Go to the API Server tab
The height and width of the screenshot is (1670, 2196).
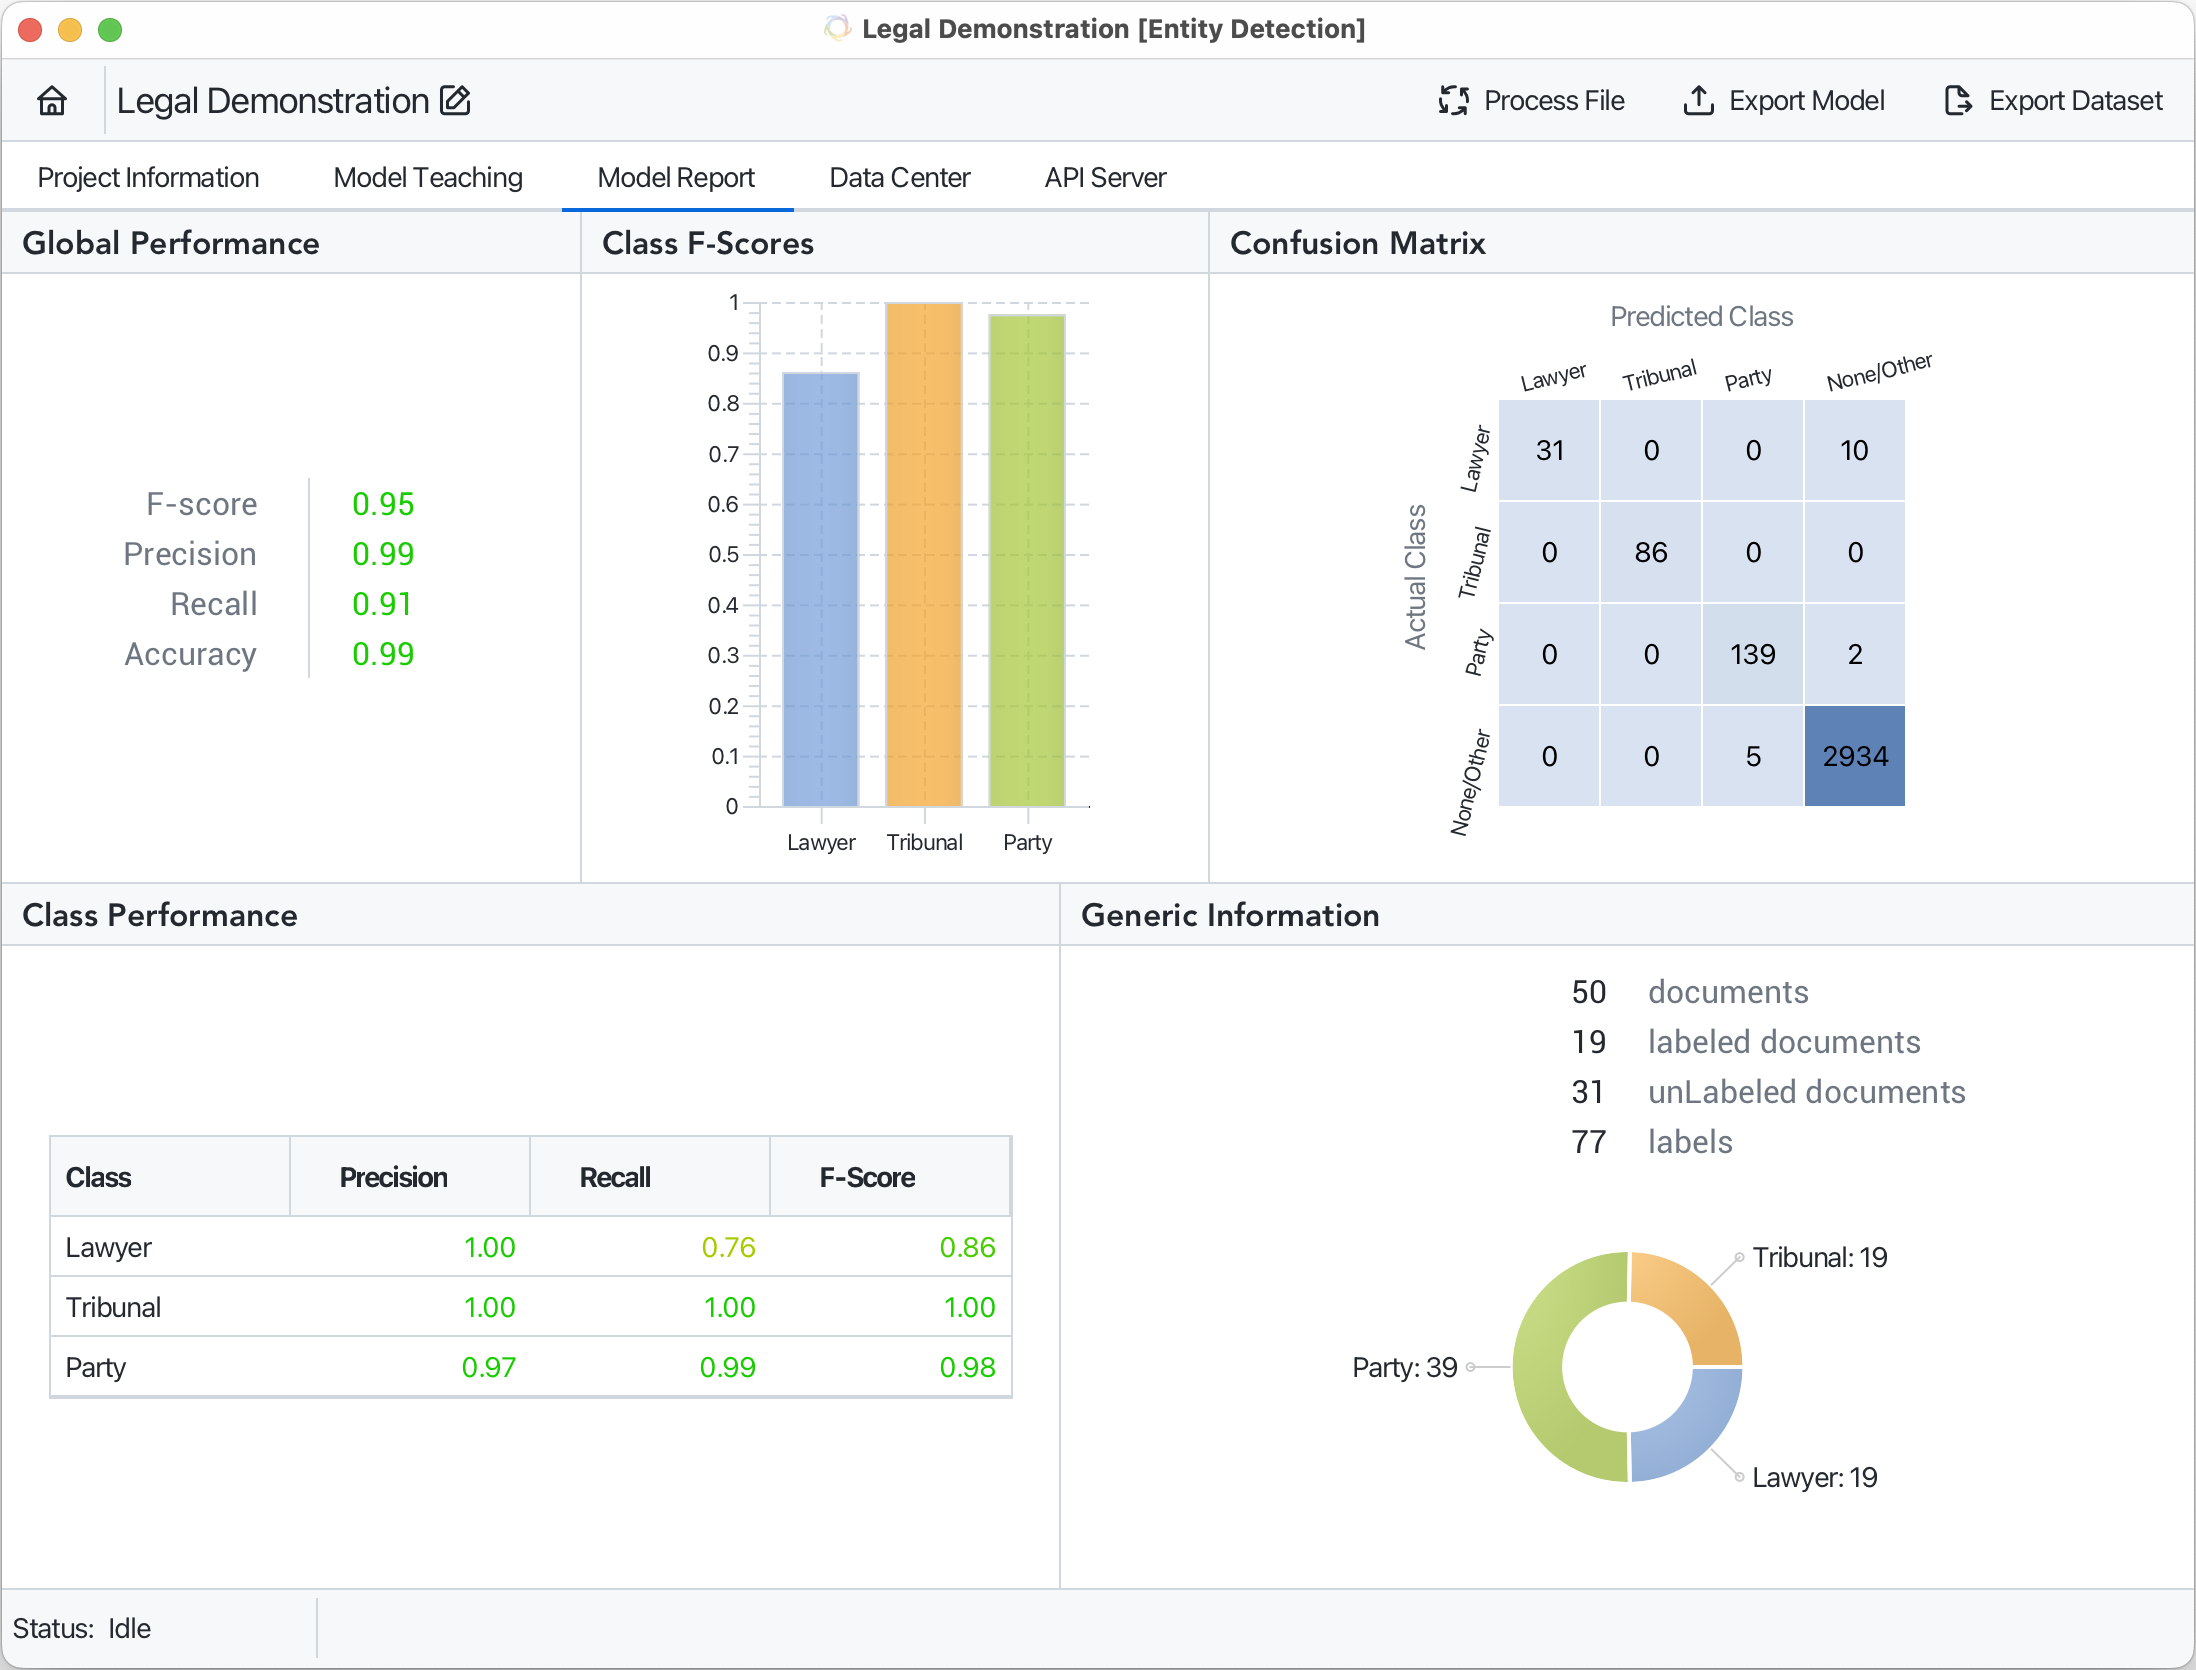pos(1105,178)
